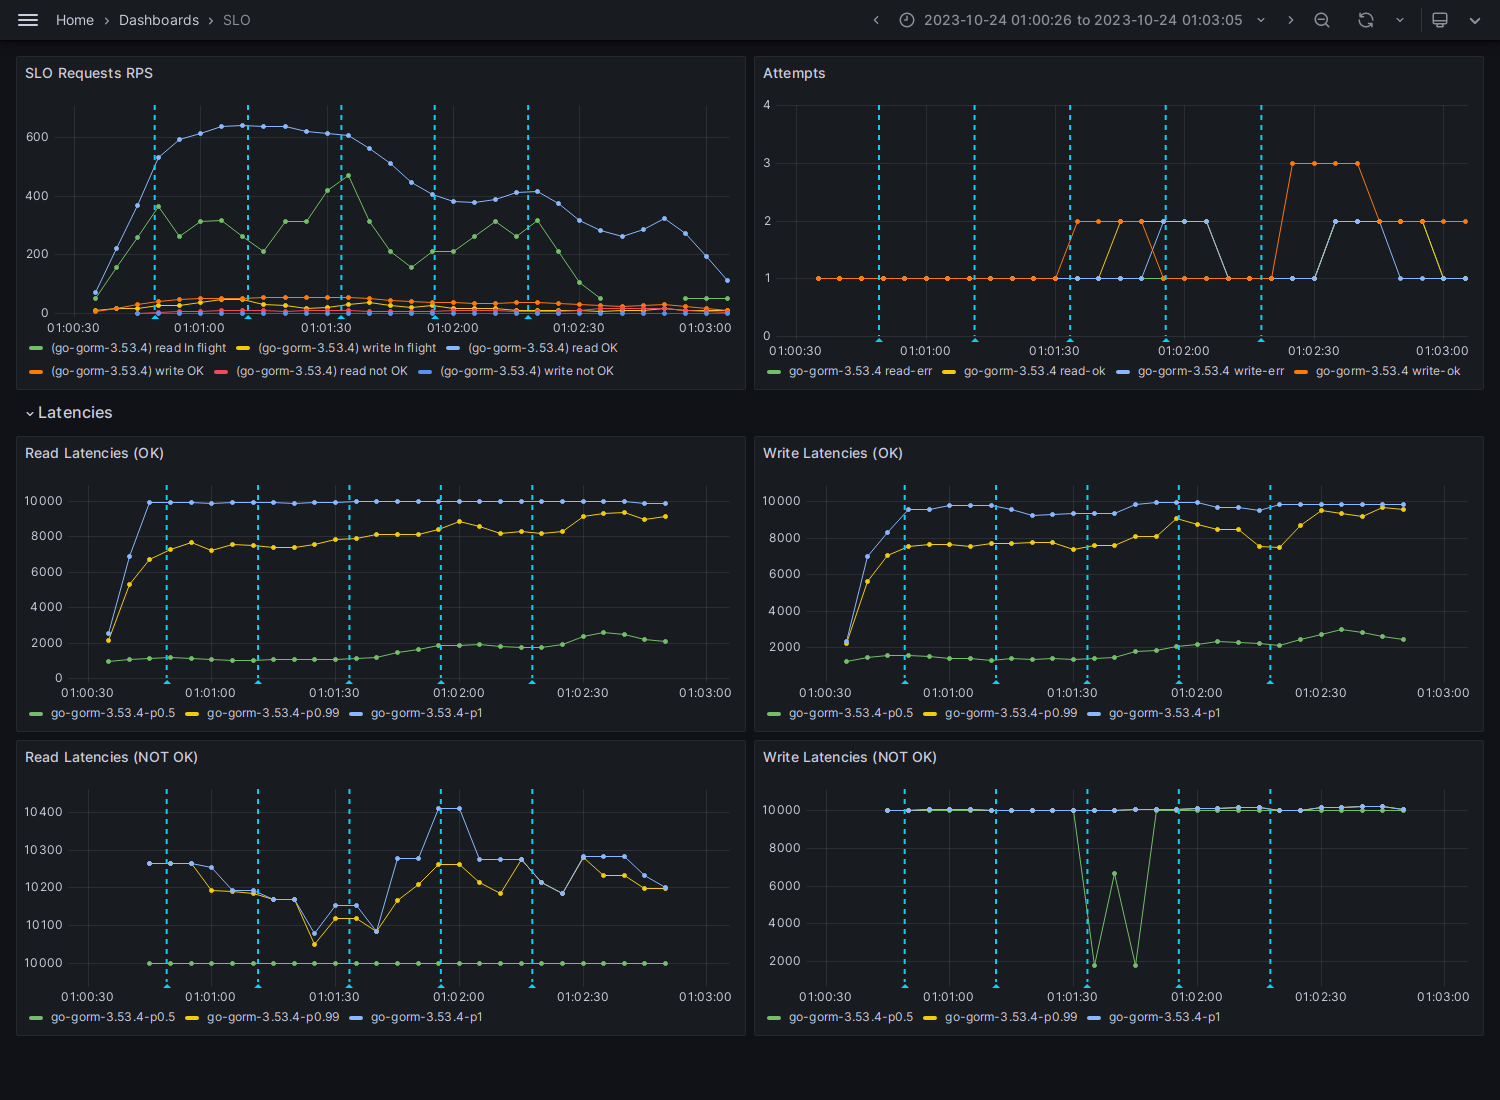
Task: Click first annotation marker in SLO Requests RPS chart
Action: 155,317
